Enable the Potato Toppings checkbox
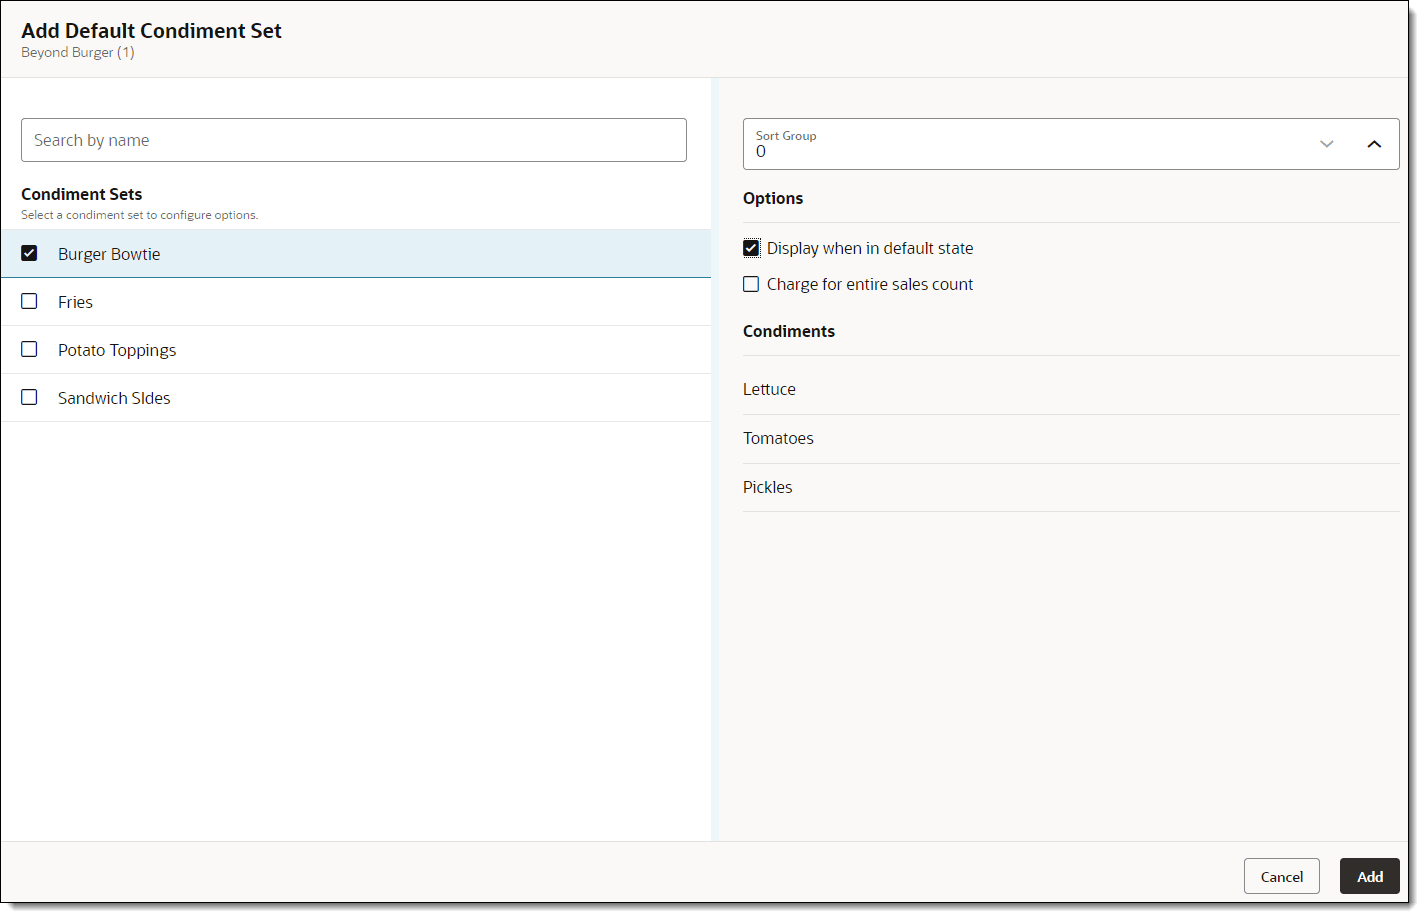This screenshot has height=918, width=1424. click(29, 349)
